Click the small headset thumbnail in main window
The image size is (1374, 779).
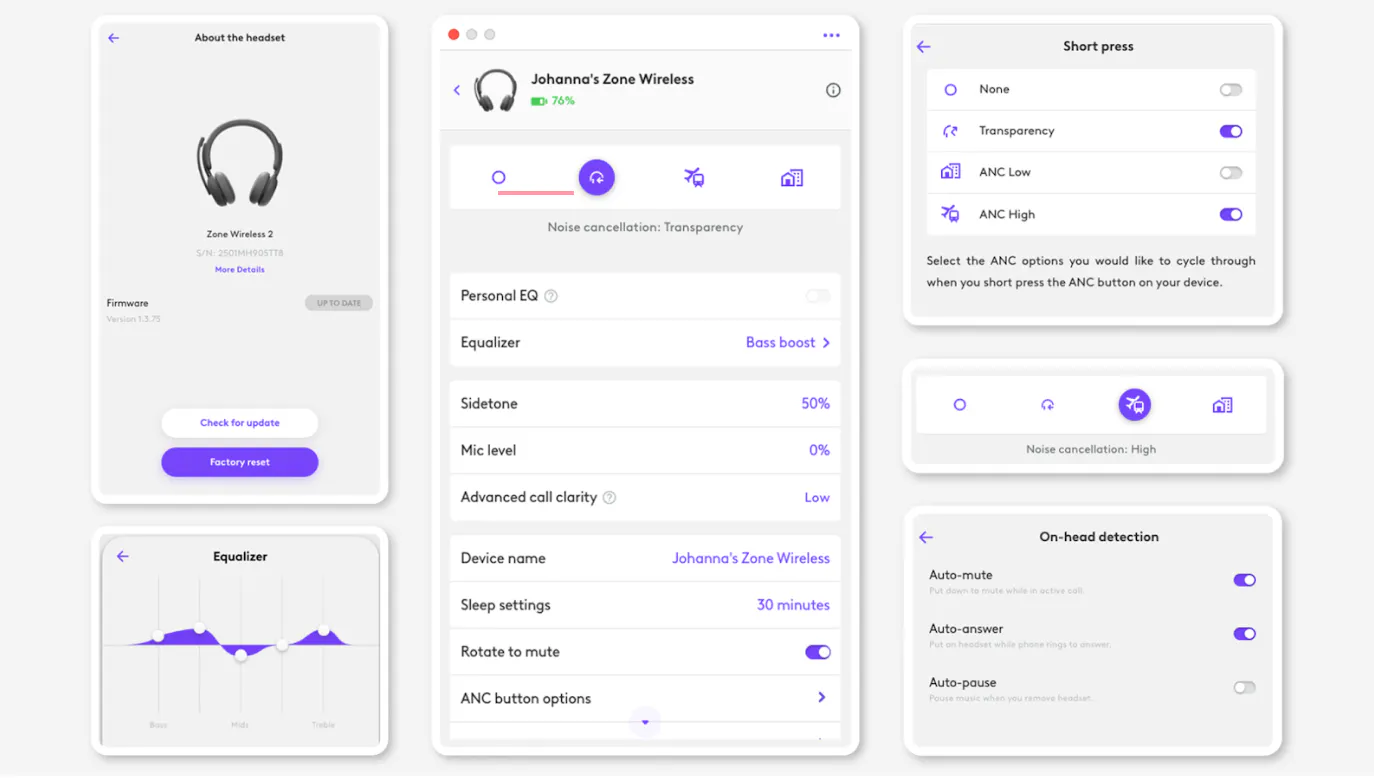click(x=495, y=90)
